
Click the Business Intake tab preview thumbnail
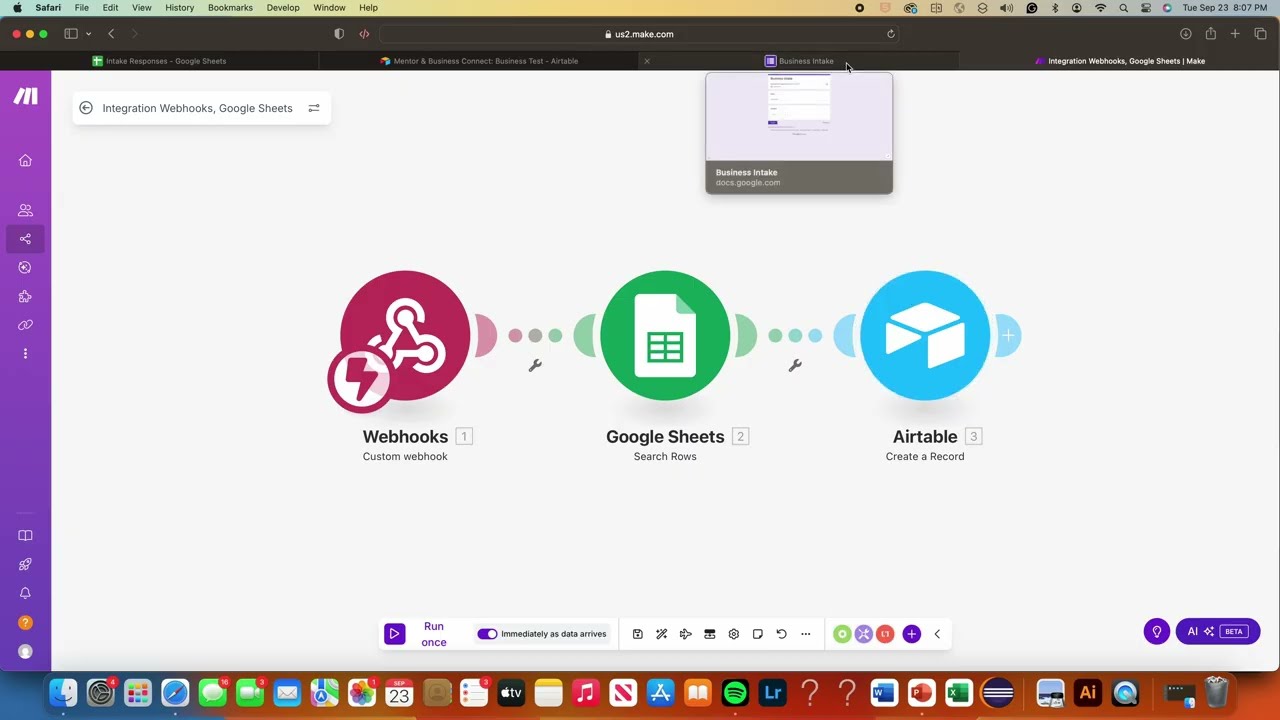pyautogui.click(x=799, y=133)
